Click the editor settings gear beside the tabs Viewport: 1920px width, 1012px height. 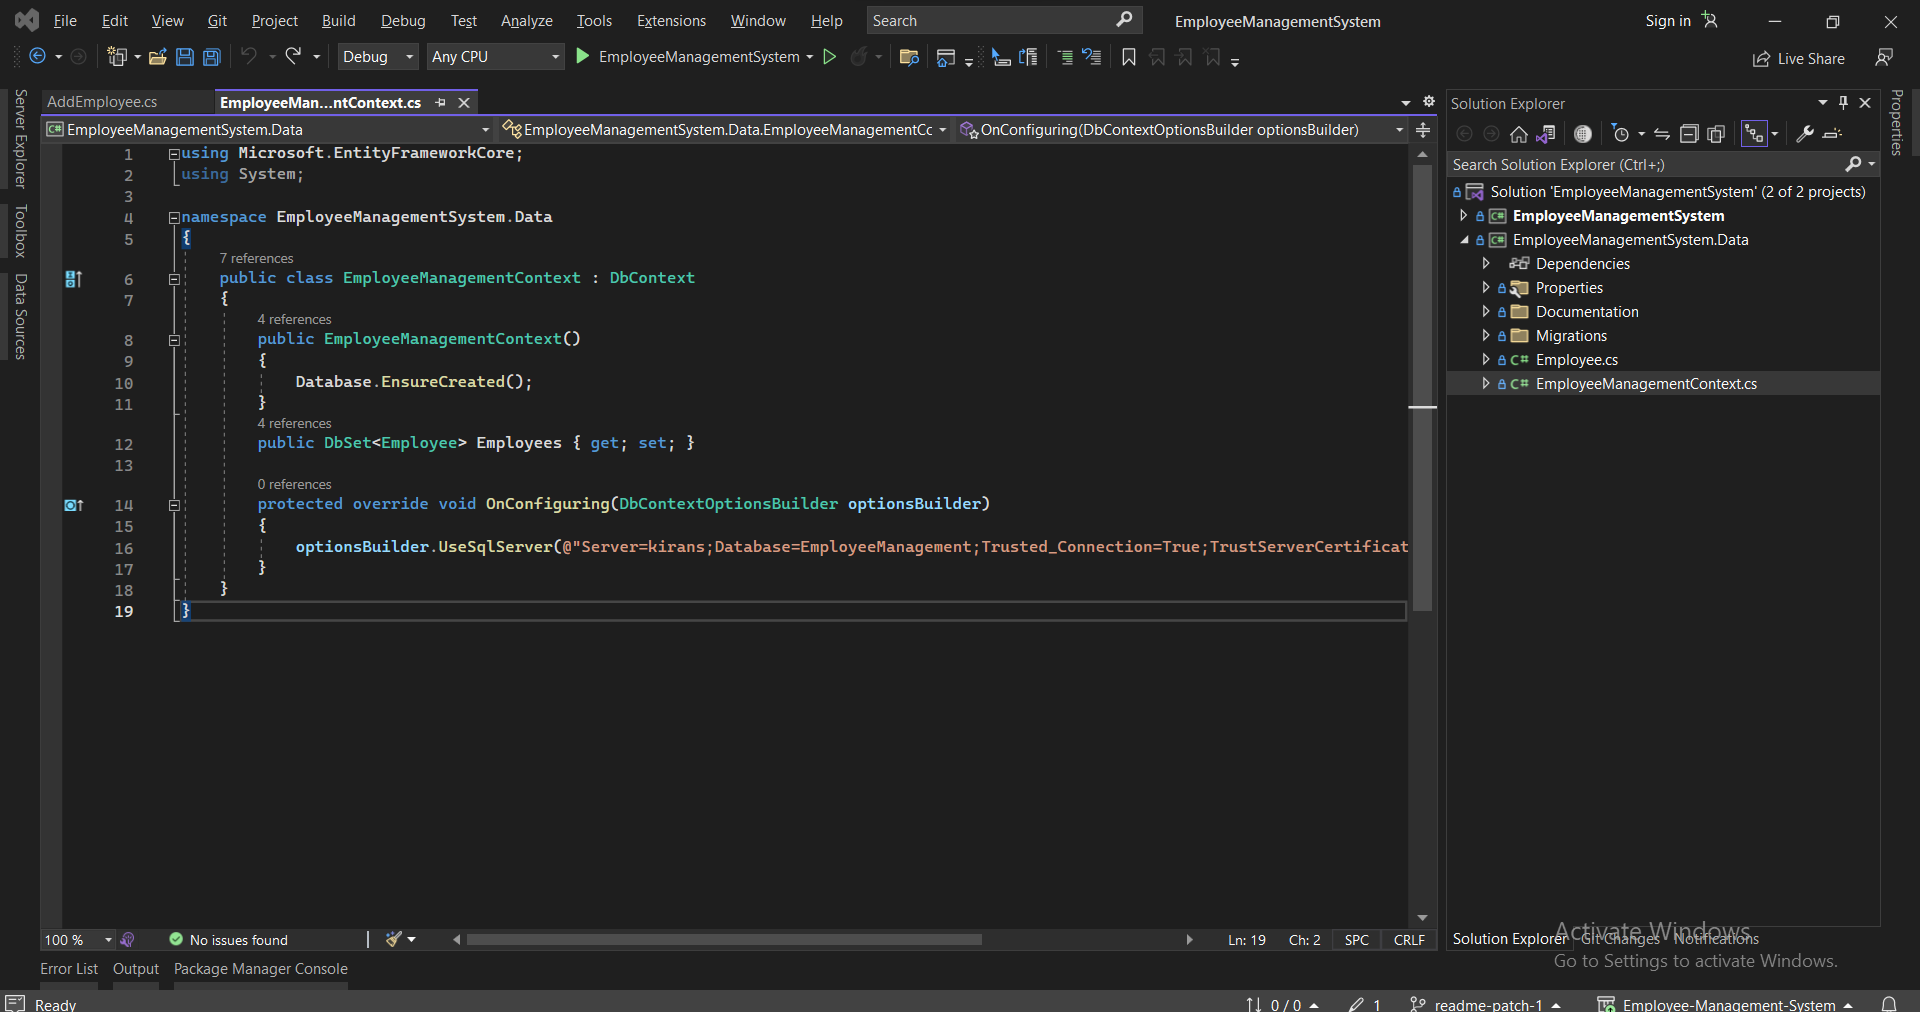pos(1429,102)
